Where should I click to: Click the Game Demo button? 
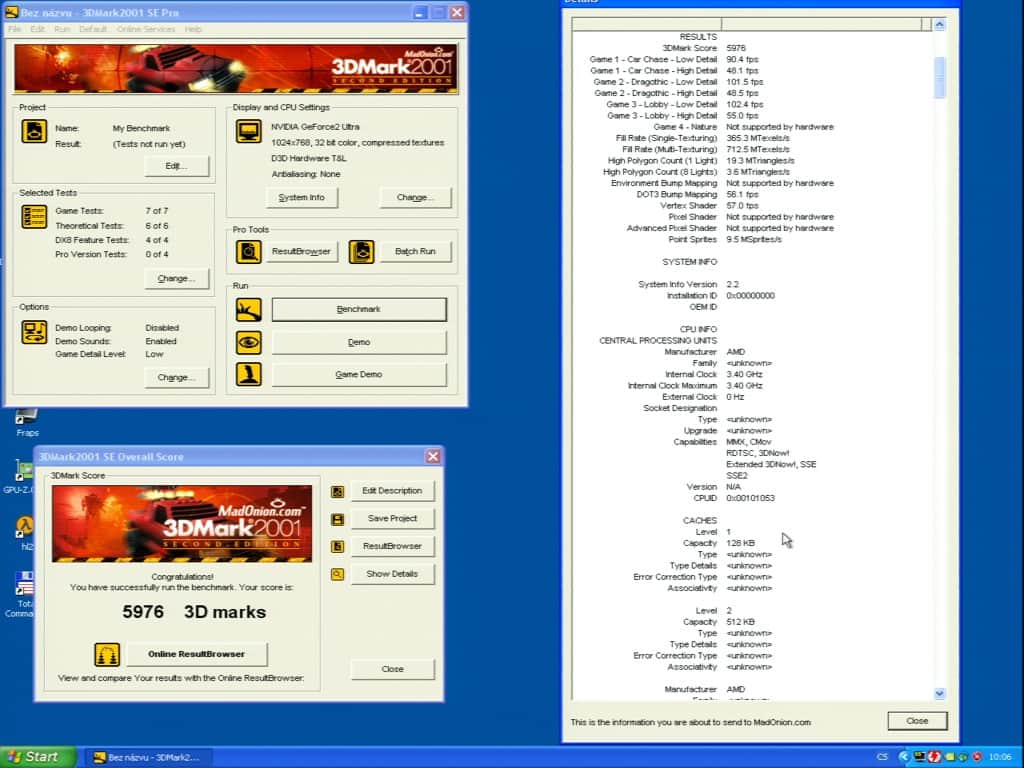[x=359, y=374]
